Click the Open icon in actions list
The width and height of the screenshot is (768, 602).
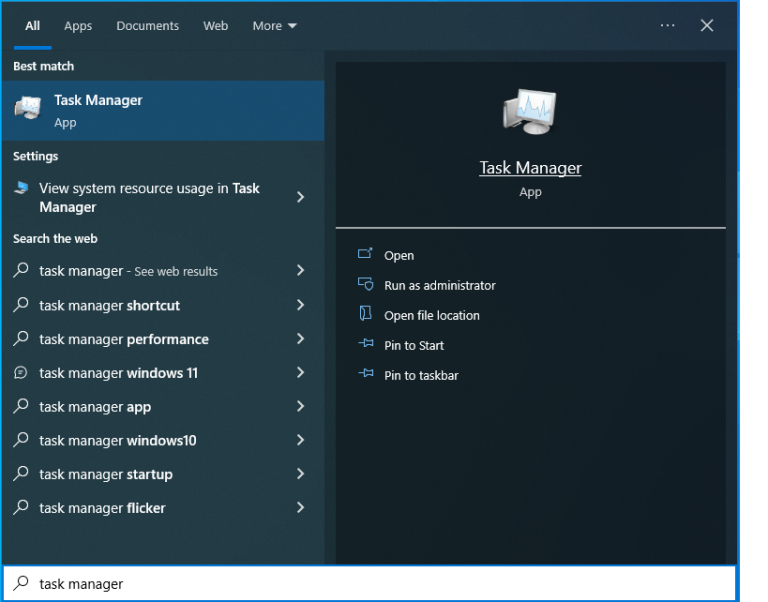365,254
